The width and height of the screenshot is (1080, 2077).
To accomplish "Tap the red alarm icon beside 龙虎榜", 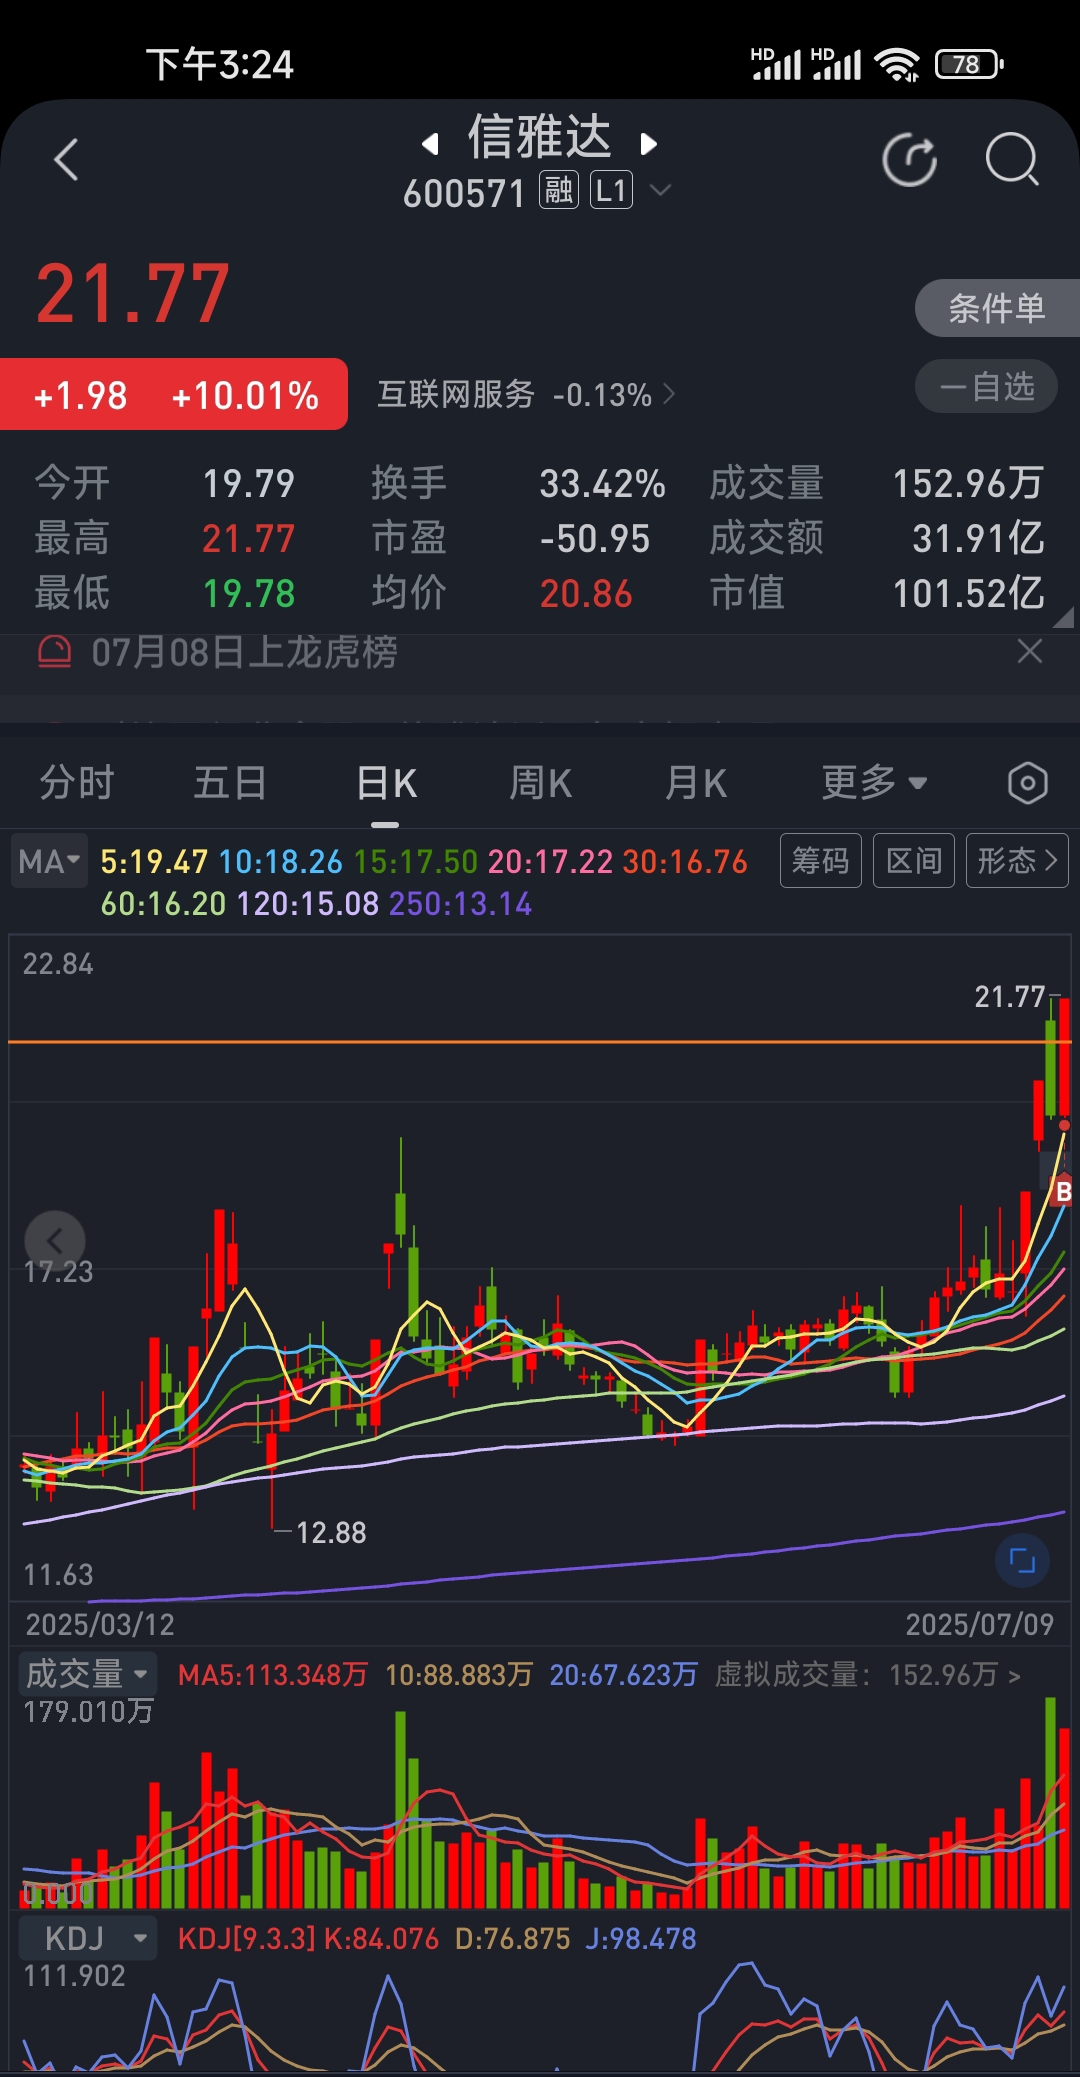I will click(54, 652).
